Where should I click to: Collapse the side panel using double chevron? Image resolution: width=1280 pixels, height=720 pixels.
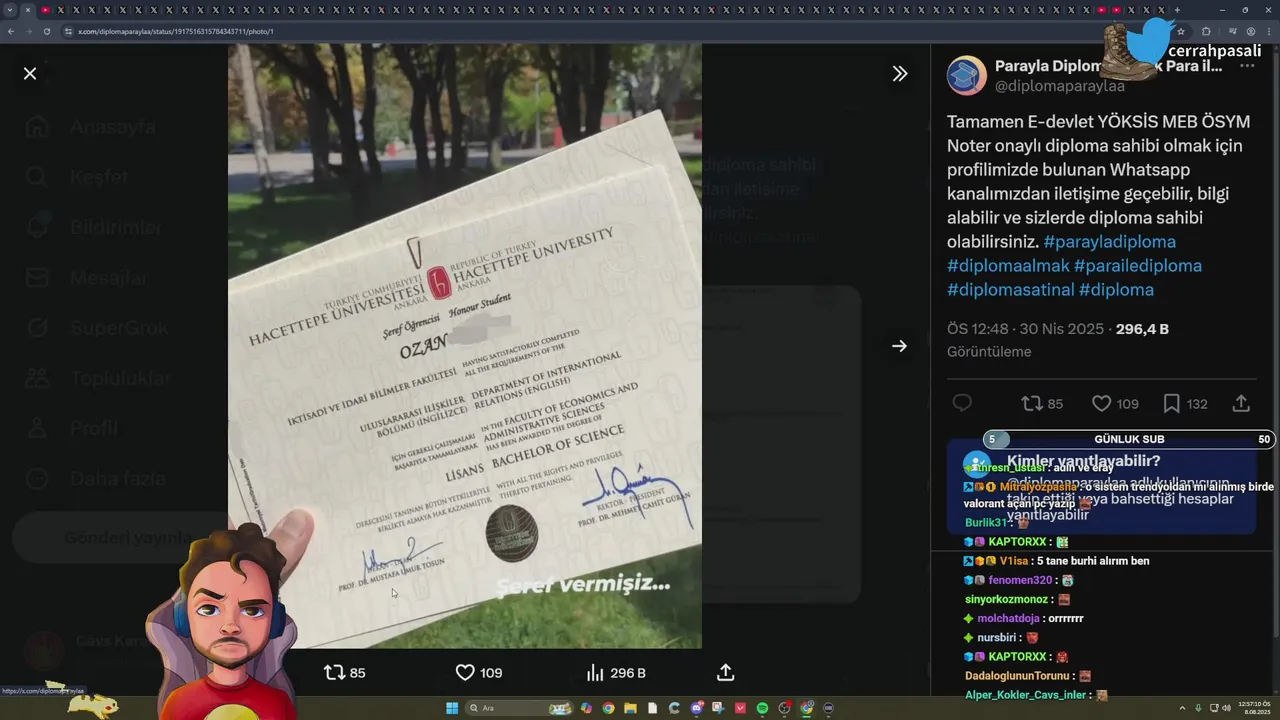point(900,73)
